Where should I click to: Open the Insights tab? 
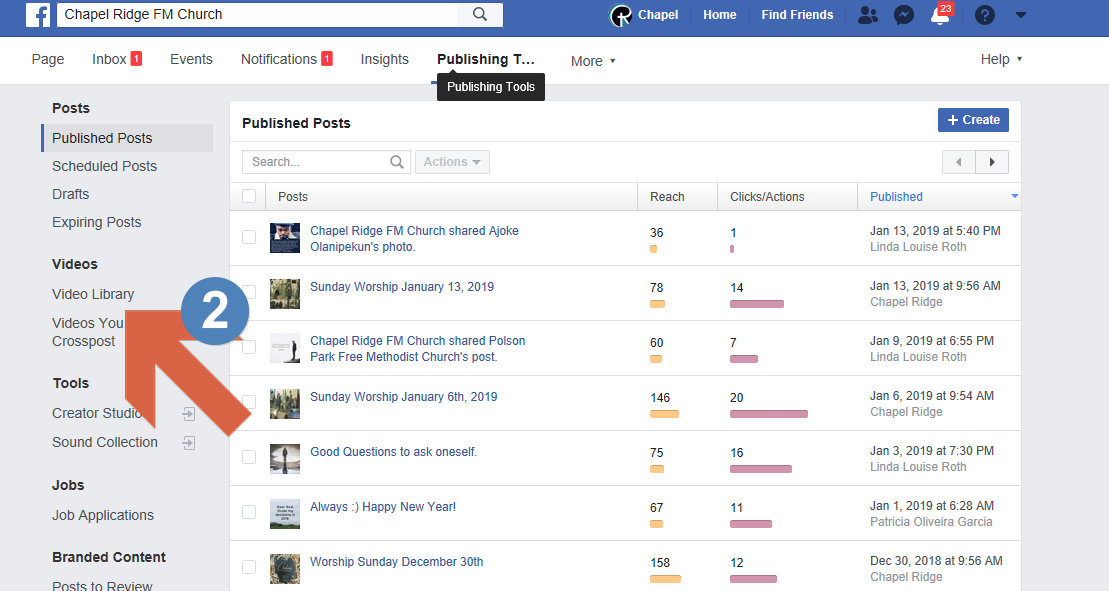[385, 59]
